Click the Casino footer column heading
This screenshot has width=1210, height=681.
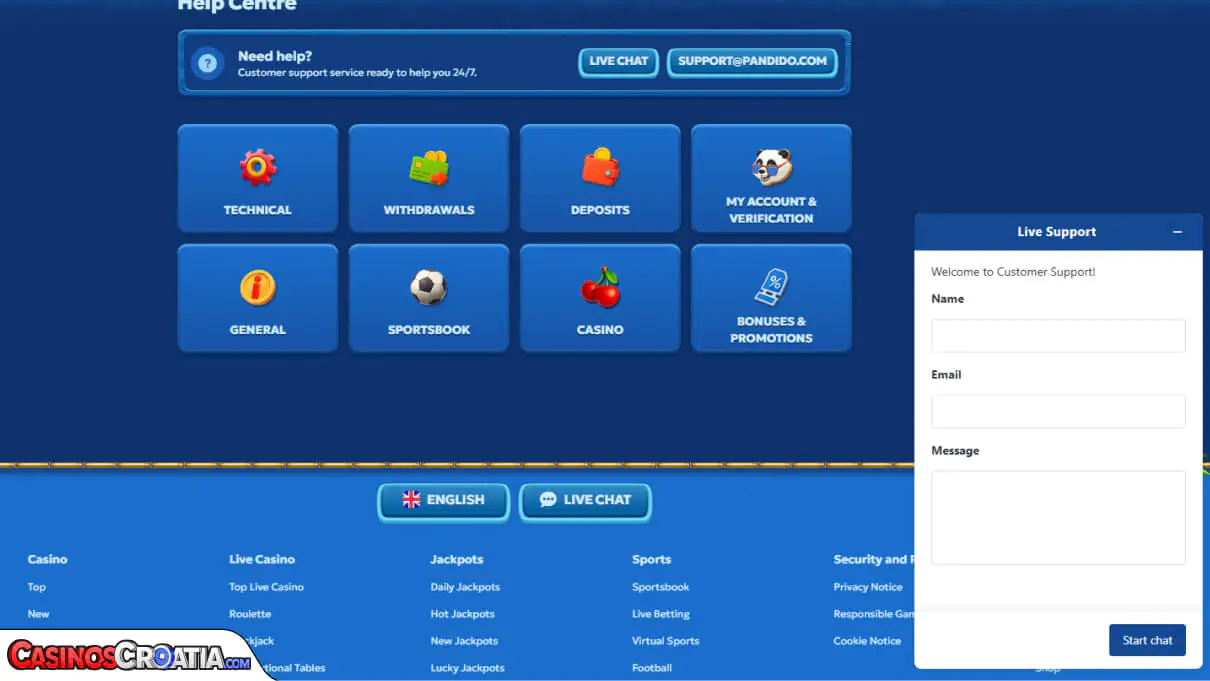click(x=48, y=560)
